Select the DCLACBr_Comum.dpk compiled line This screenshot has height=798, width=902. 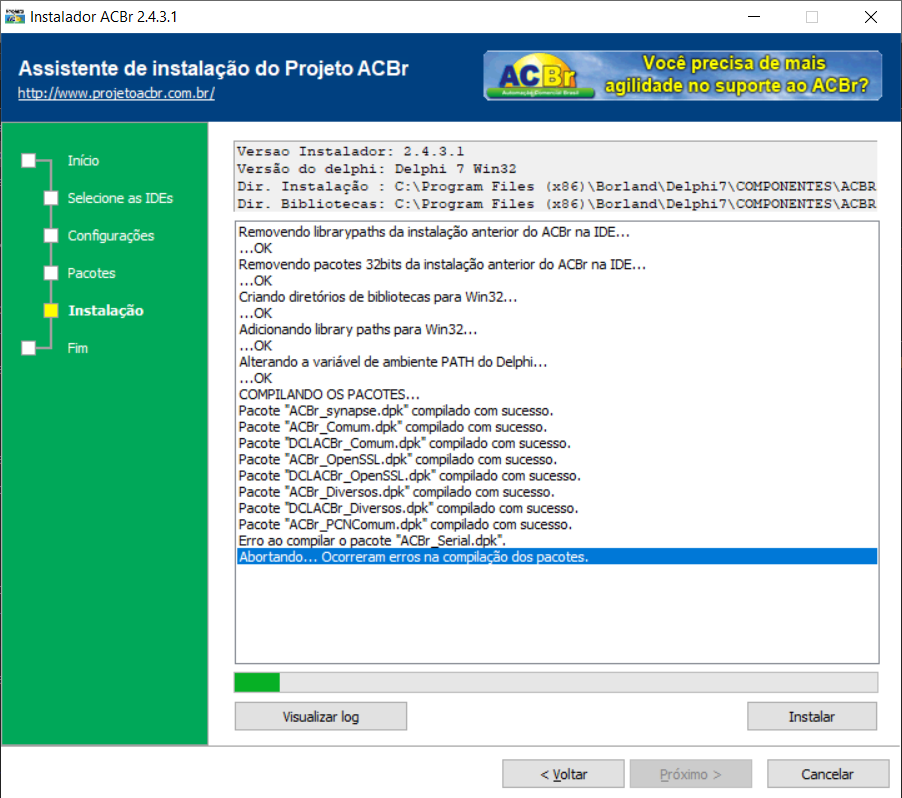557,443
